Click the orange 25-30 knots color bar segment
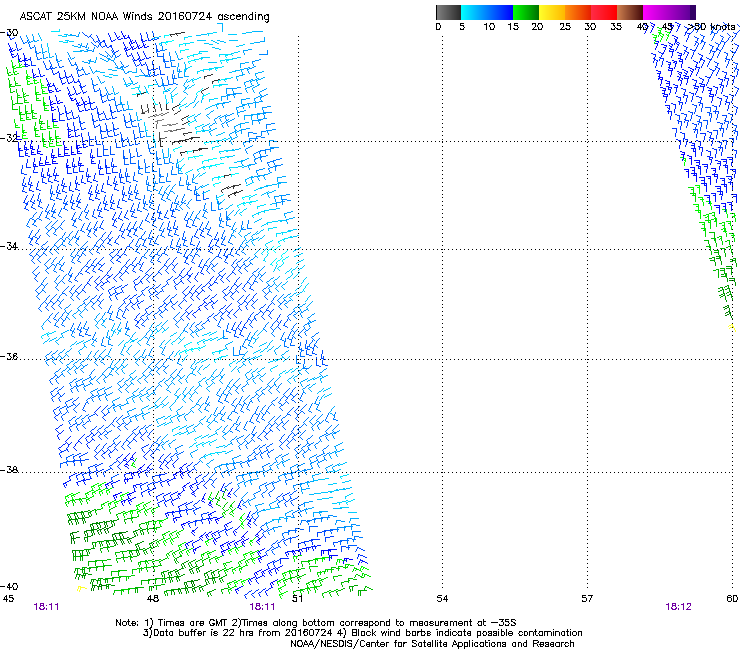 (578, 12)
